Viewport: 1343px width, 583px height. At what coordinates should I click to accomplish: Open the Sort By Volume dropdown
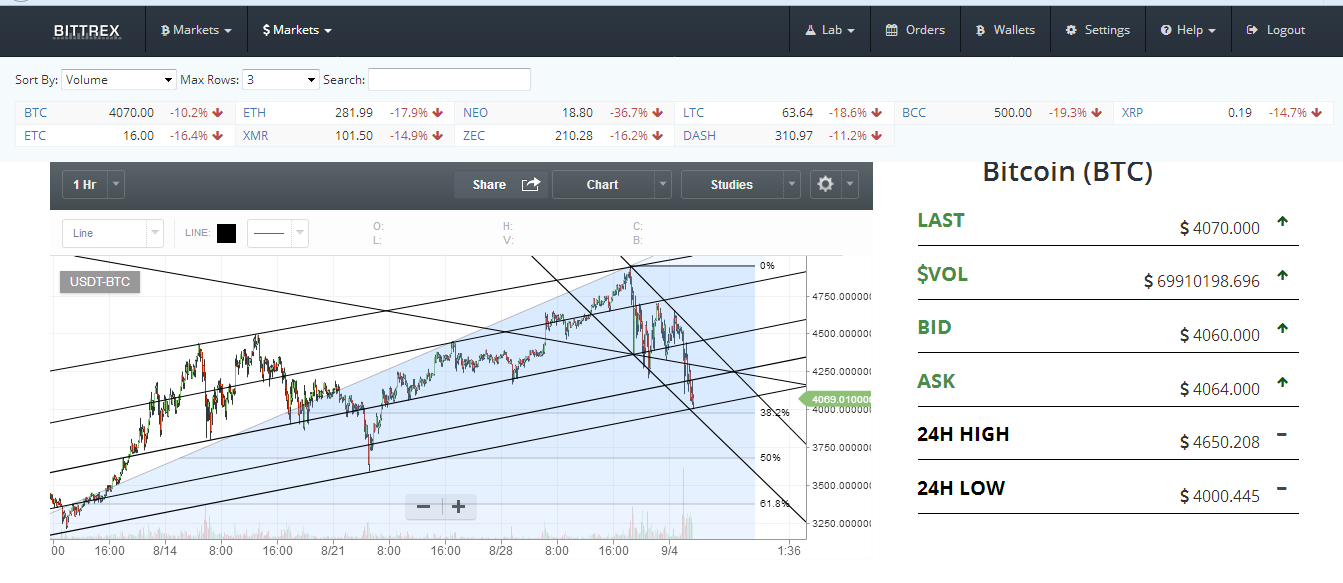click(119, 79)
